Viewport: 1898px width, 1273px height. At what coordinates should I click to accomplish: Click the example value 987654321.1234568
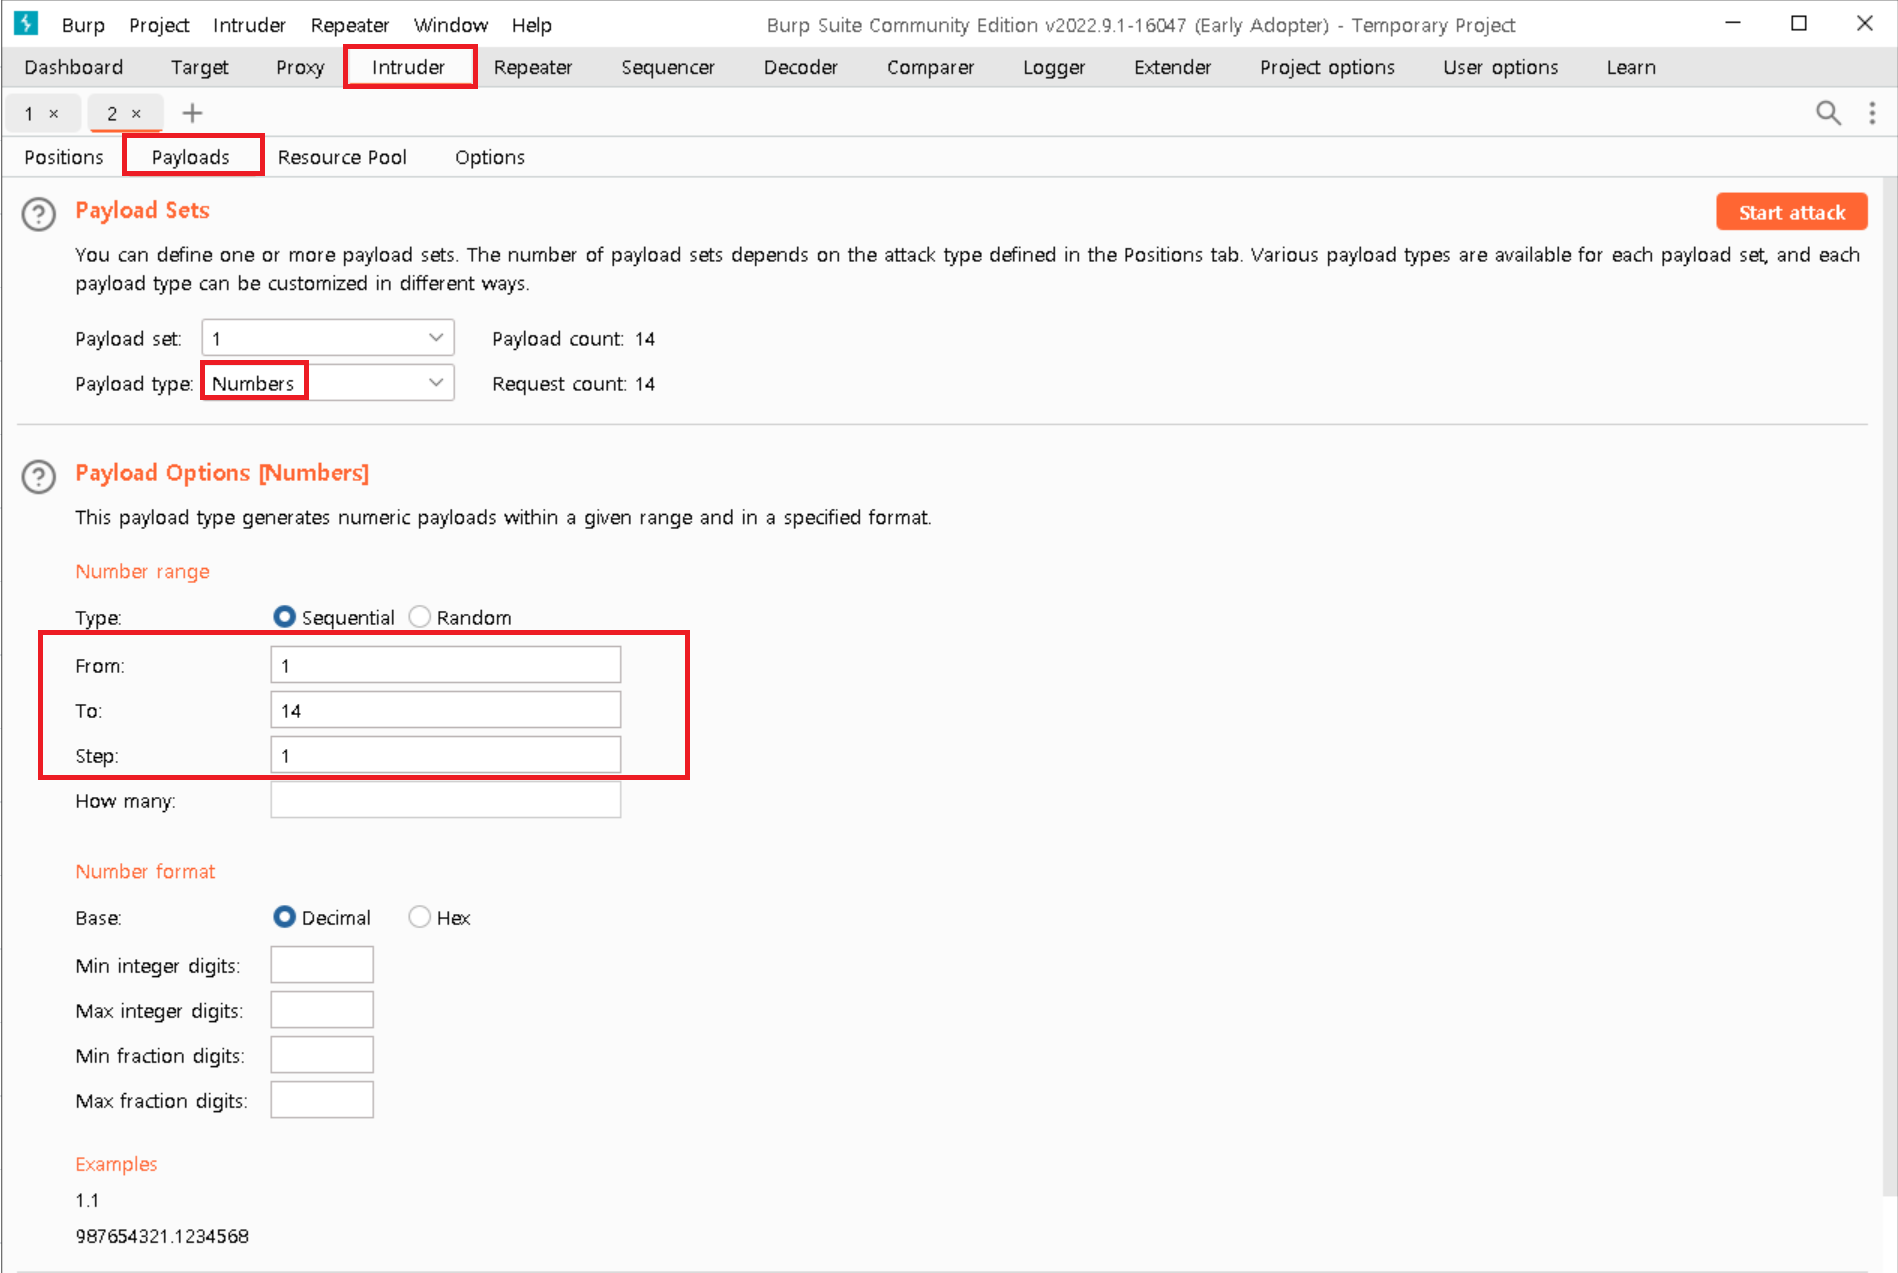point(162,1236)
